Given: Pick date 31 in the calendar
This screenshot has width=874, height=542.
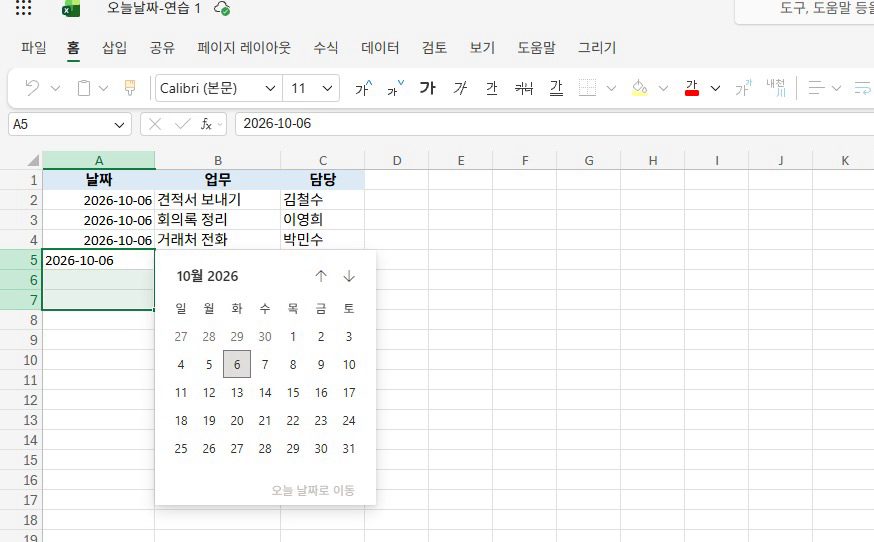Looking at the screenshot, I should coord(349,448).
